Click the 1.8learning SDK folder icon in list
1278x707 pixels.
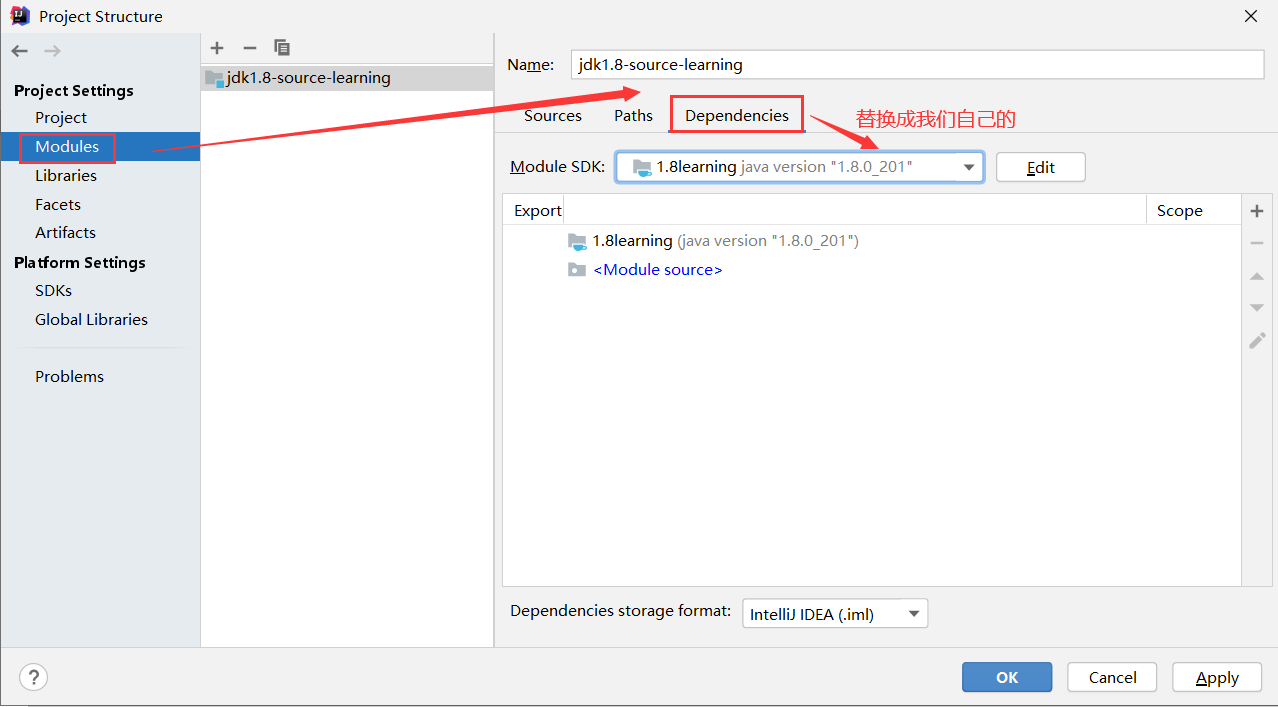point(577,241)
